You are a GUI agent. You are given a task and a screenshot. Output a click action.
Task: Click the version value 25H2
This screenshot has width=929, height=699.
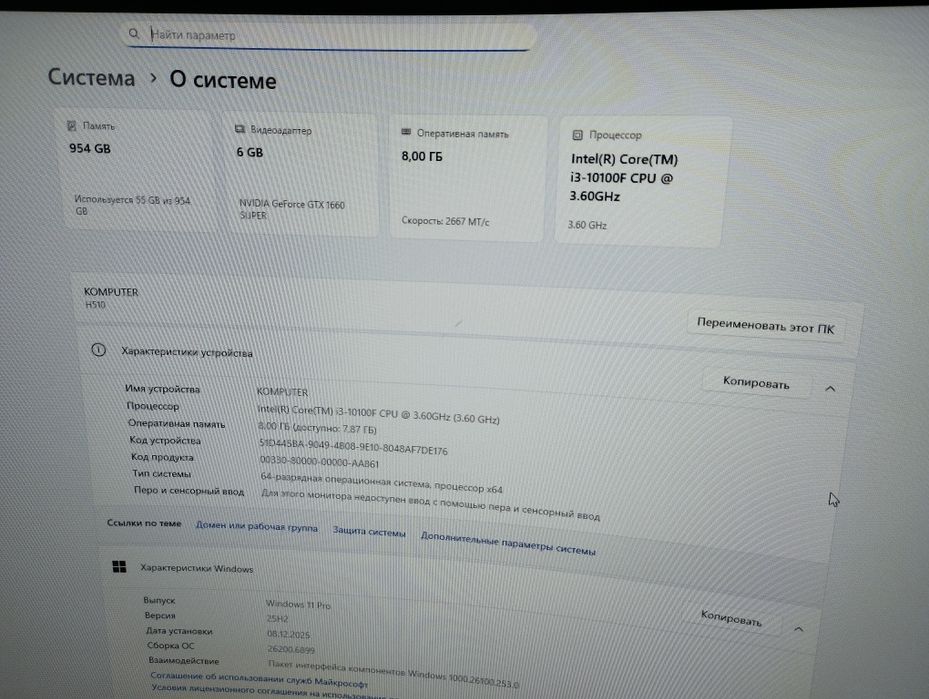[277, 618]
